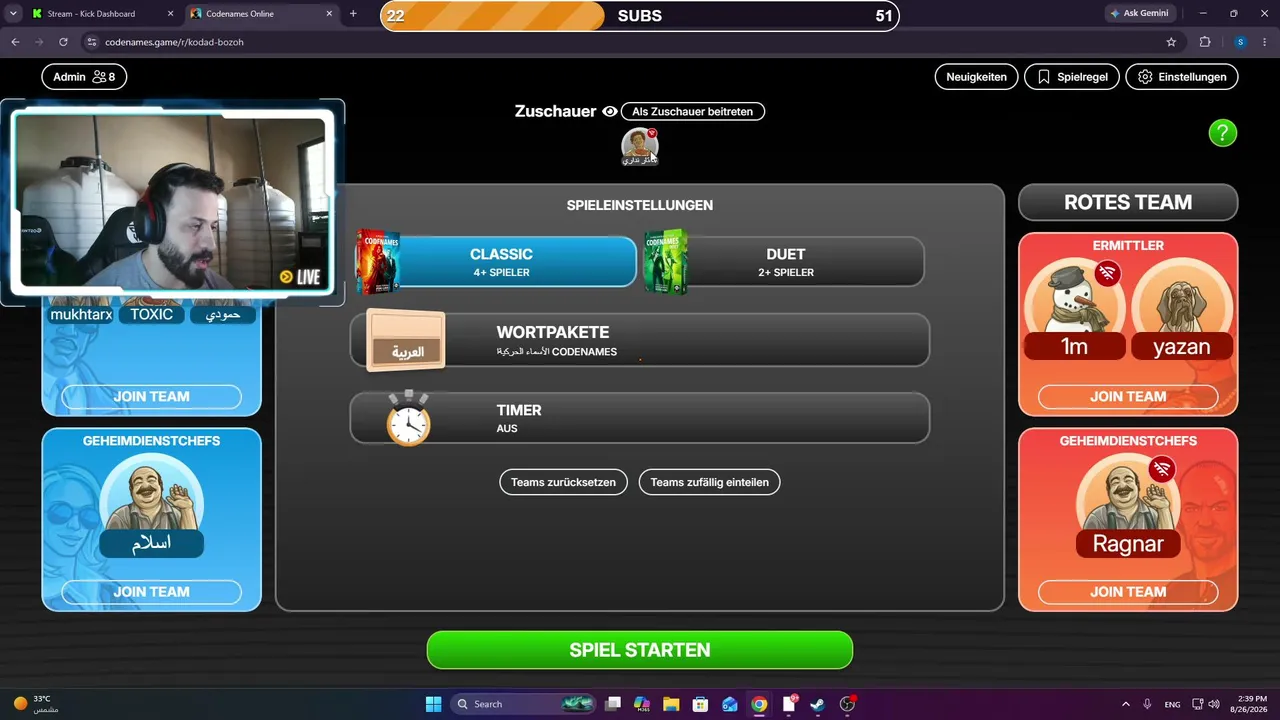Click اسلام's avatar in blue spymasters
Image resolution: width=1280 pixels, height=720 pixels.
151,495
